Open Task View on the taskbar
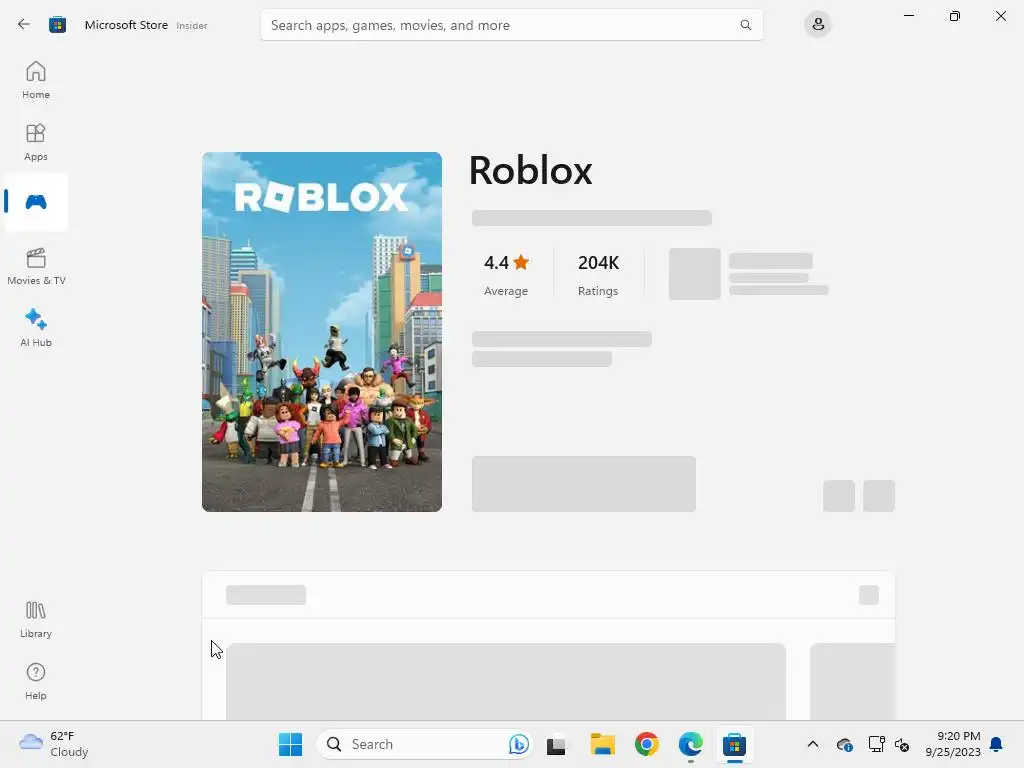 coord(556,745)
